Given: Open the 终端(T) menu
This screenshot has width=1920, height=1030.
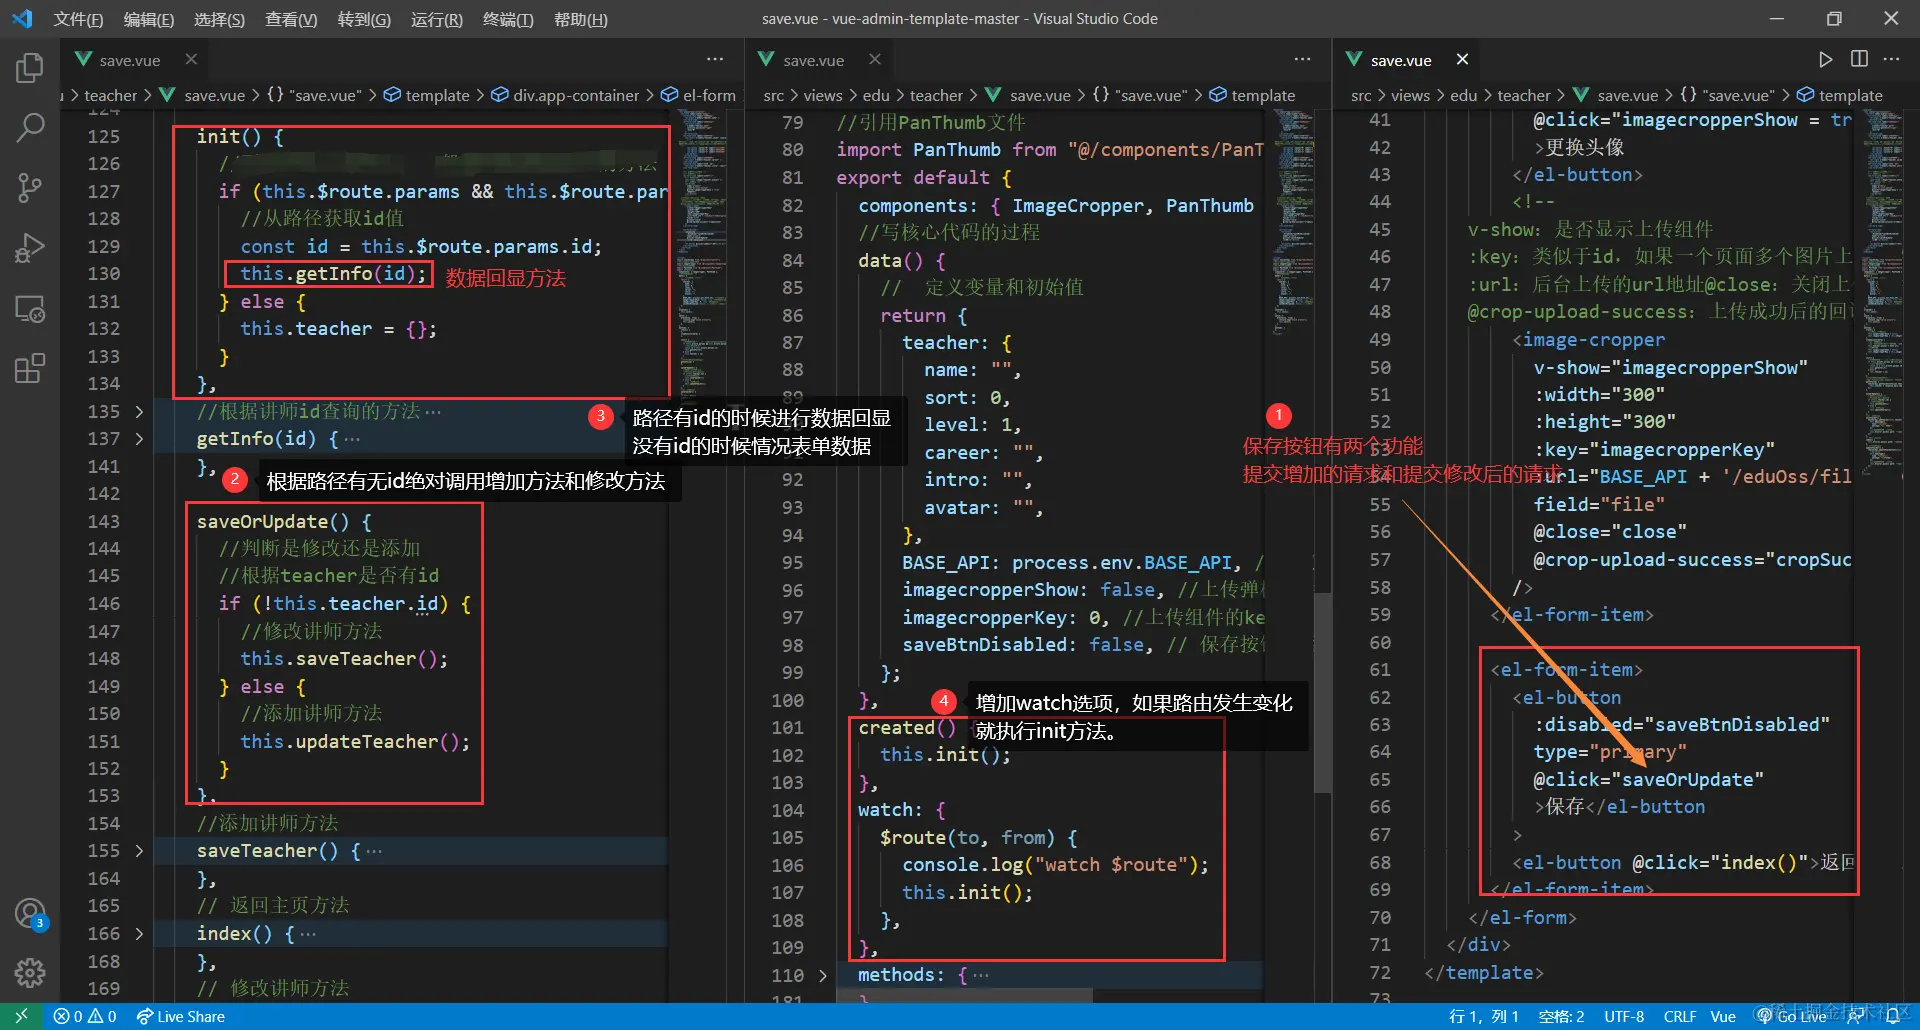Looking at the screenshot, I should pyautogui.click(x=508, y=19).
